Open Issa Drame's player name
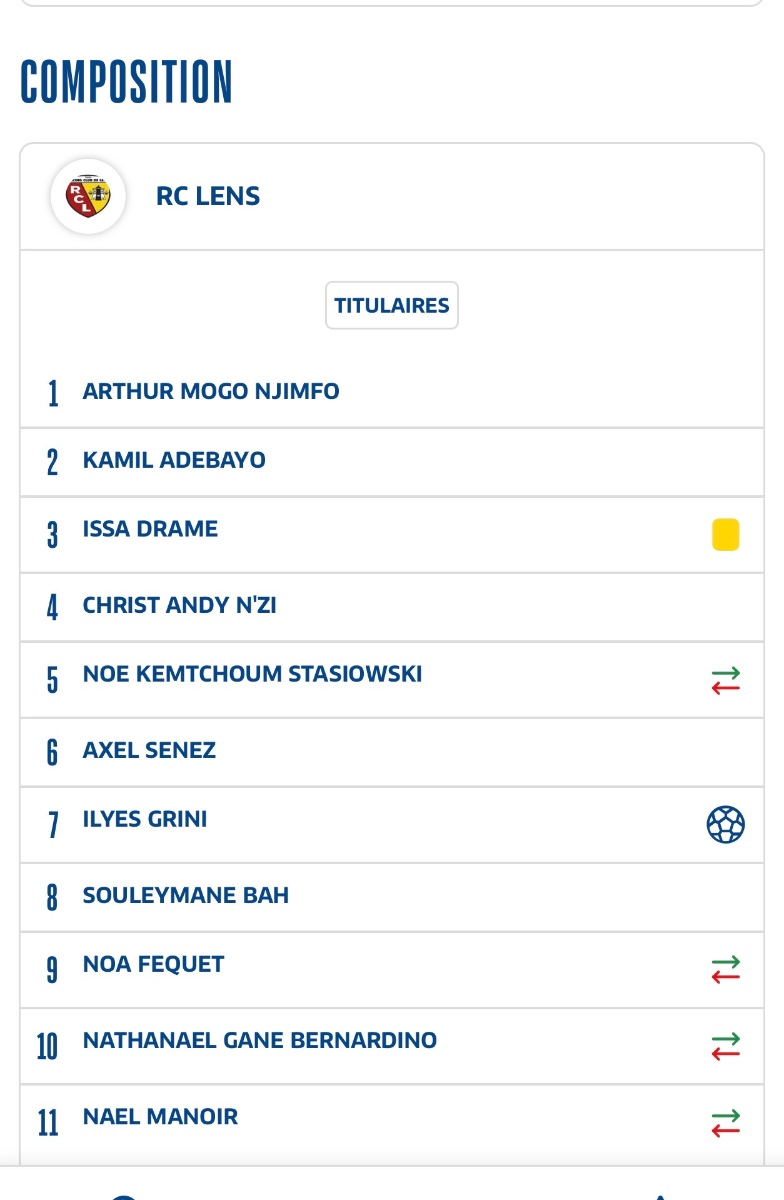The image size is (784, 1200). pyautogui.click(x=150, y=529)
